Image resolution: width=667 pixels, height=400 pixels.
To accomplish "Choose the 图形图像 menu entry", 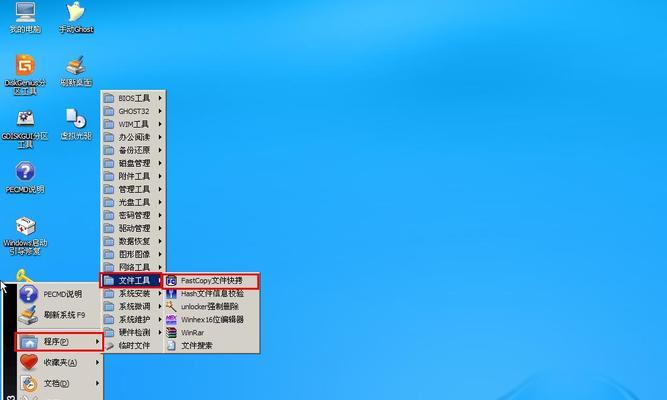I will 134,254.
